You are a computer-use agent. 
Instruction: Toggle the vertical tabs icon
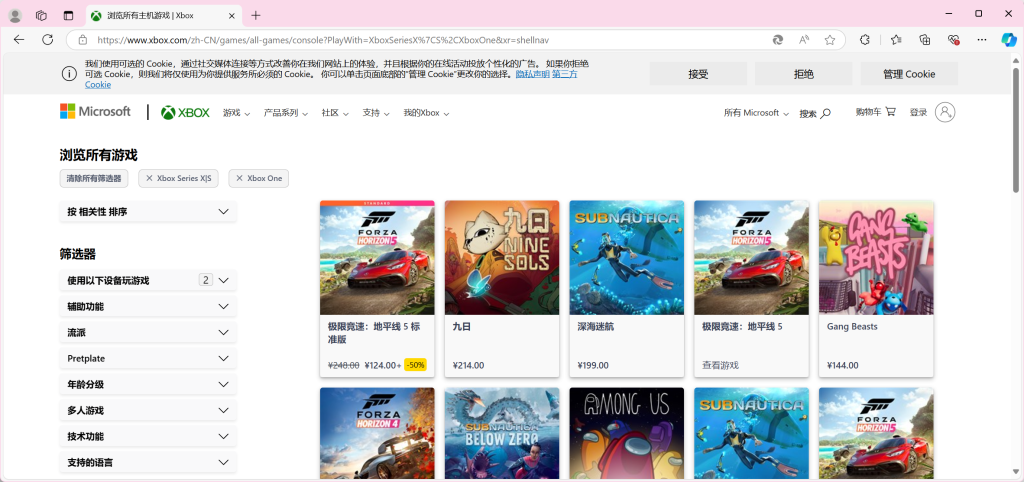69,16
